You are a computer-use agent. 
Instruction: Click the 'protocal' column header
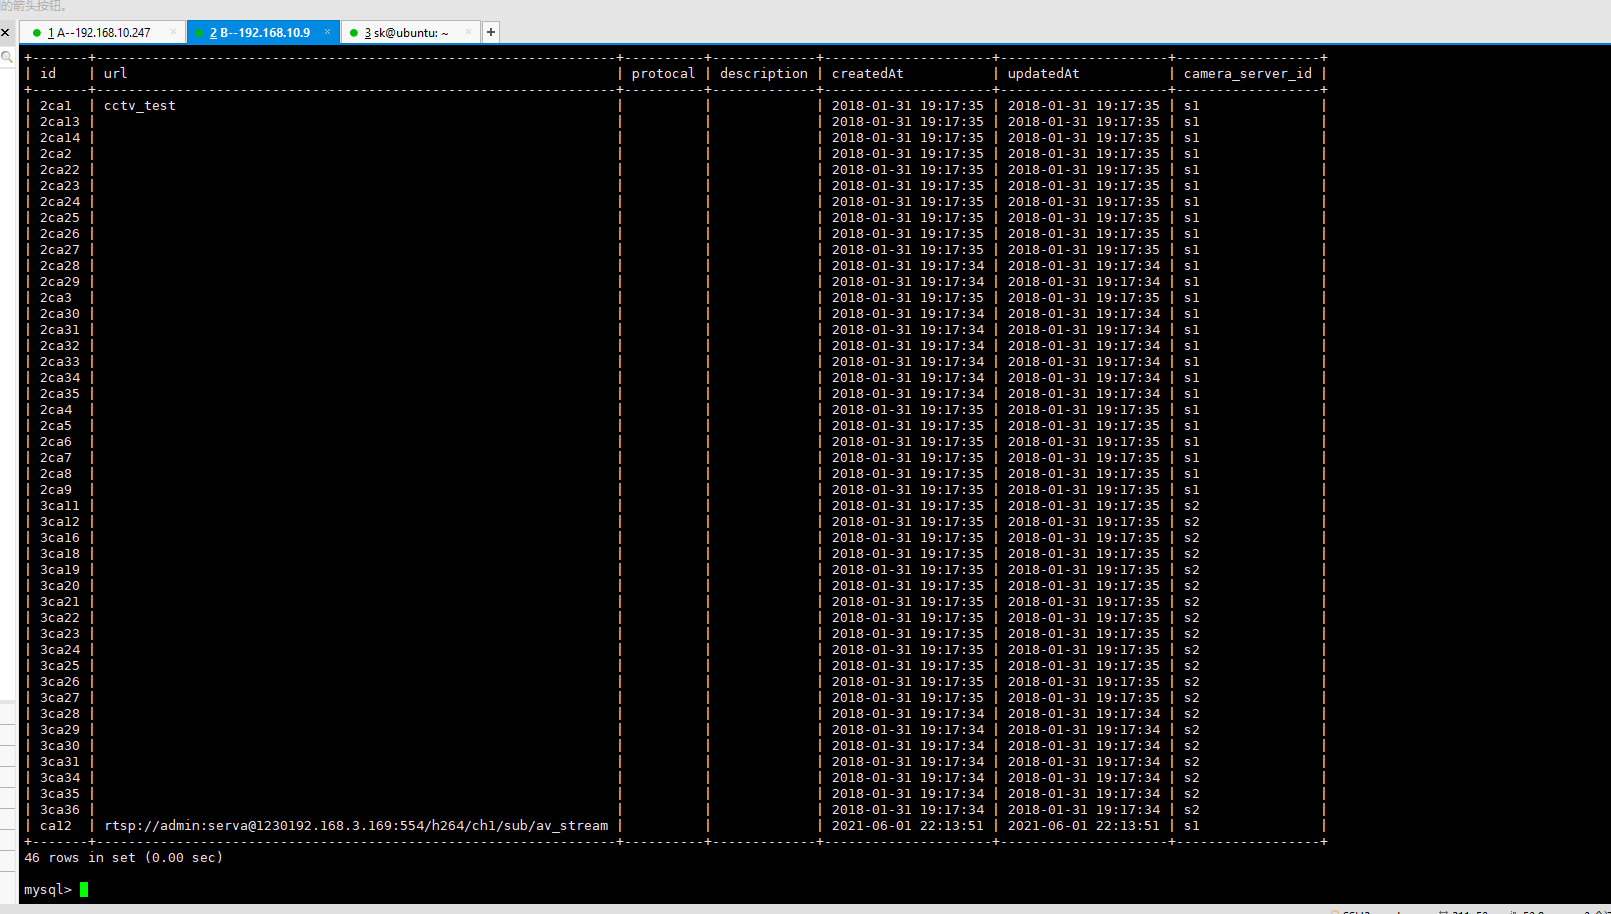(663, 73)
